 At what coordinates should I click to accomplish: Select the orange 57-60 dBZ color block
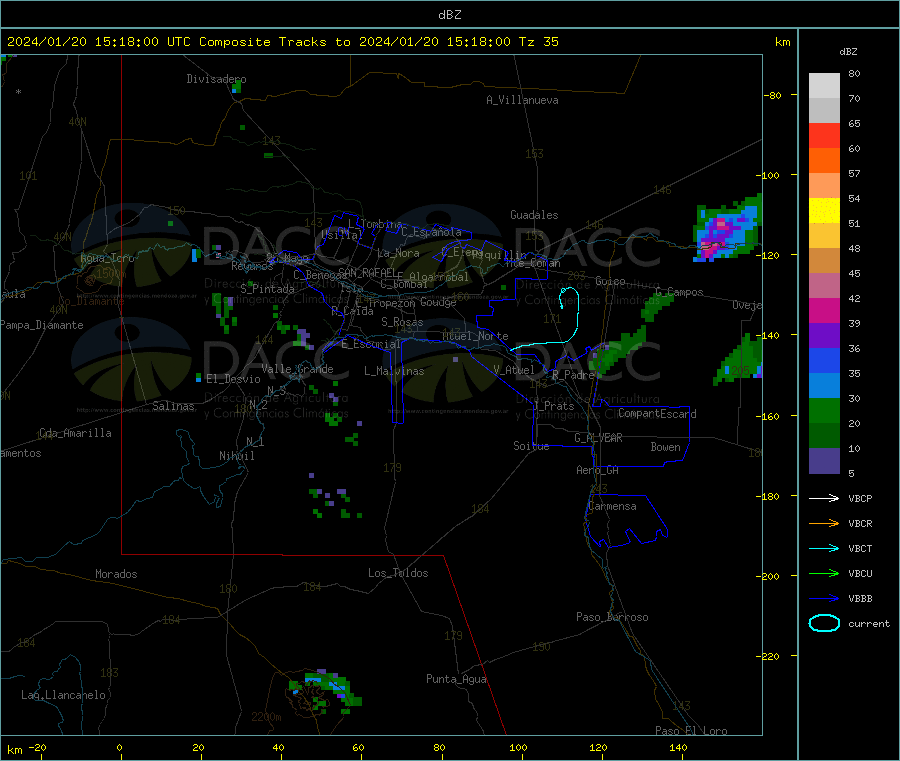tap(824, 161)
